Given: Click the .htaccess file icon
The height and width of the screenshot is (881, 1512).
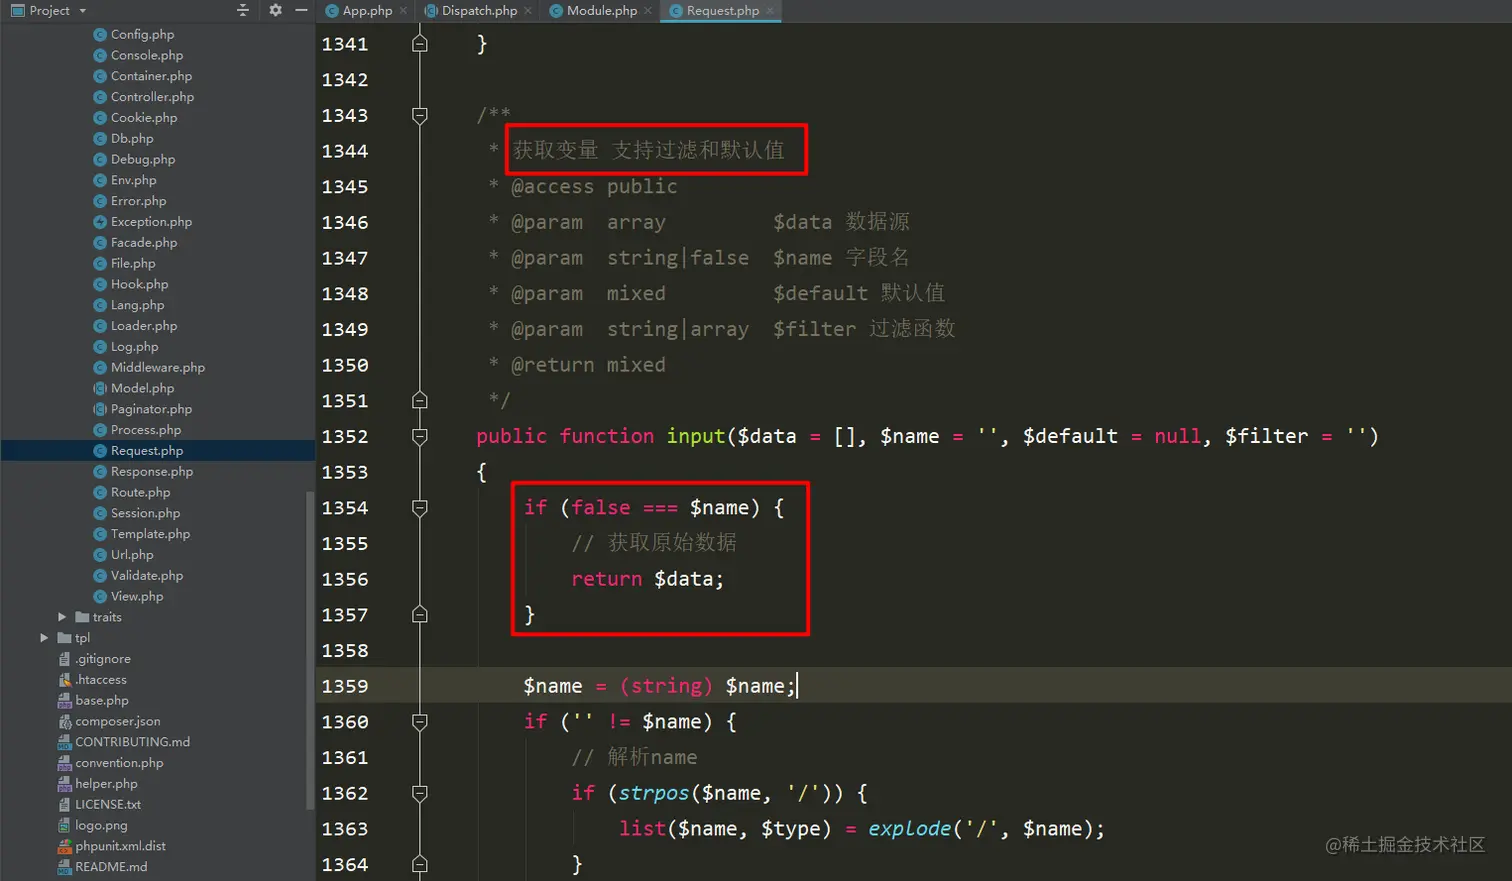Looking at the screenshot, I should 65,680.
